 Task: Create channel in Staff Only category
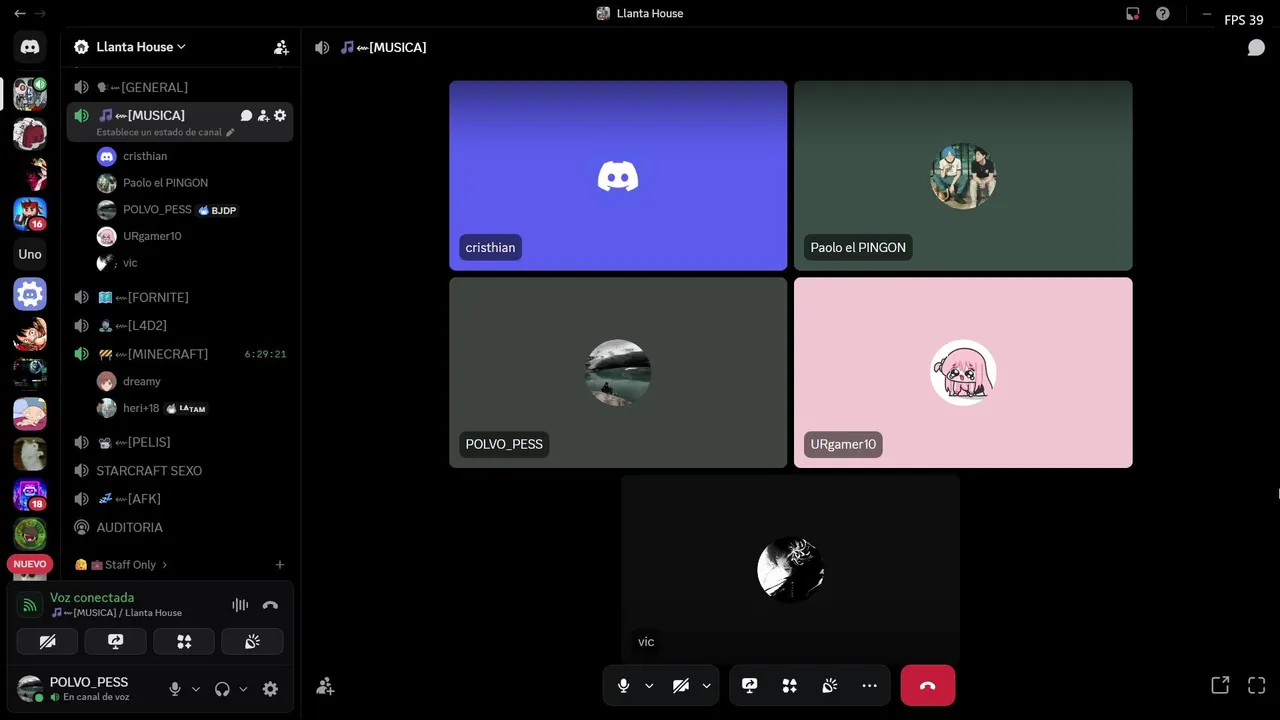tap(280, 565)
